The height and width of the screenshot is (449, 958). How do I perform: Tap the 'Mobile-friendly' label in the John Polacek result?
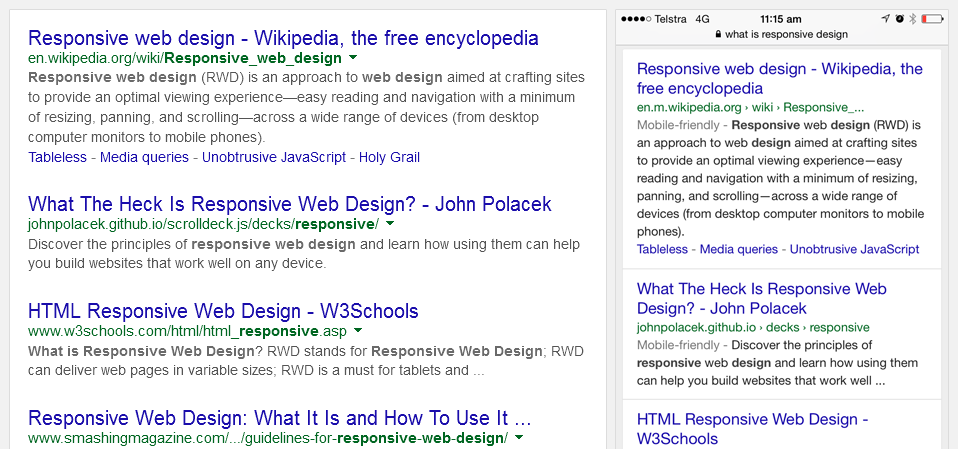(x=678, y=345)
